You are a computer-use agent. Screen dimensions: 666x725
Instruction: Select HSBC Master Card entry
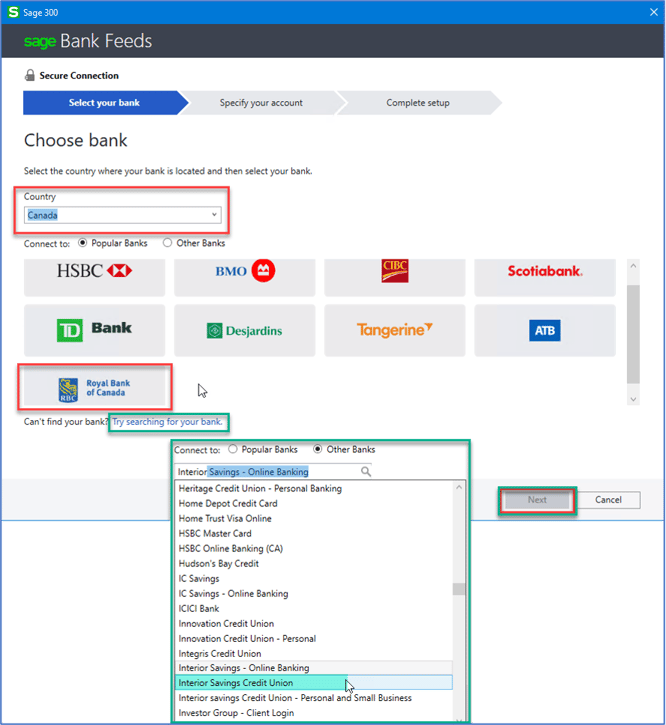point(314,533)
